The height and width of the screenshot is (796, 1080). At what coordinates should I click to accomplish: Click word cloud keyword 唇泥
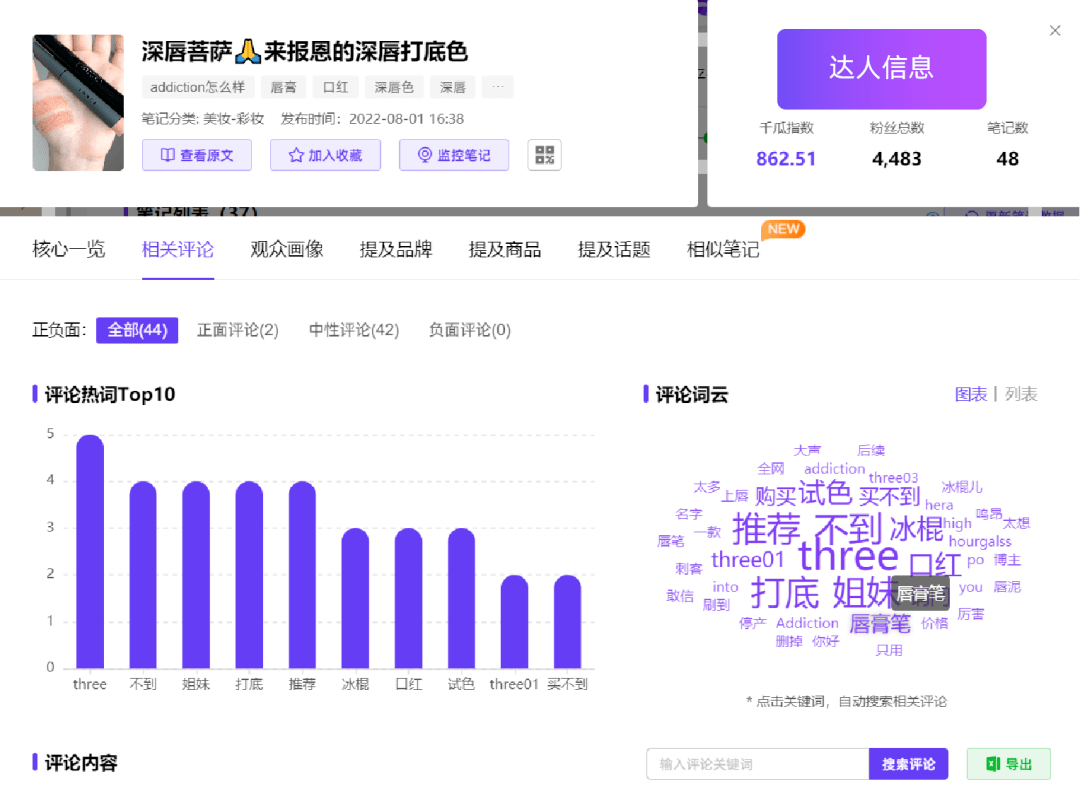click(1007, 587)
